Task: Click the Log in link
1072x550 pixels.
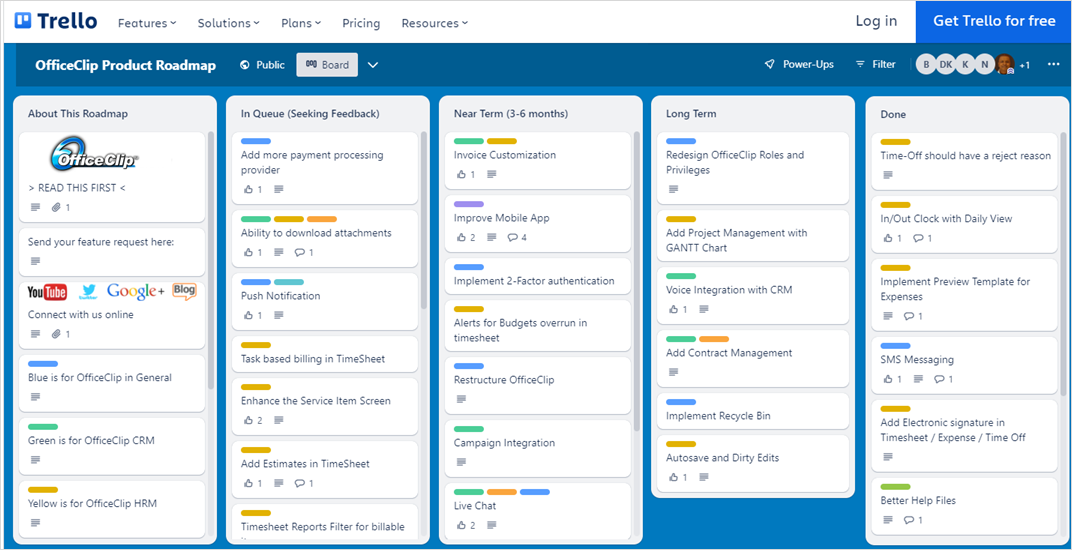Action: click(x=876, y=21)
